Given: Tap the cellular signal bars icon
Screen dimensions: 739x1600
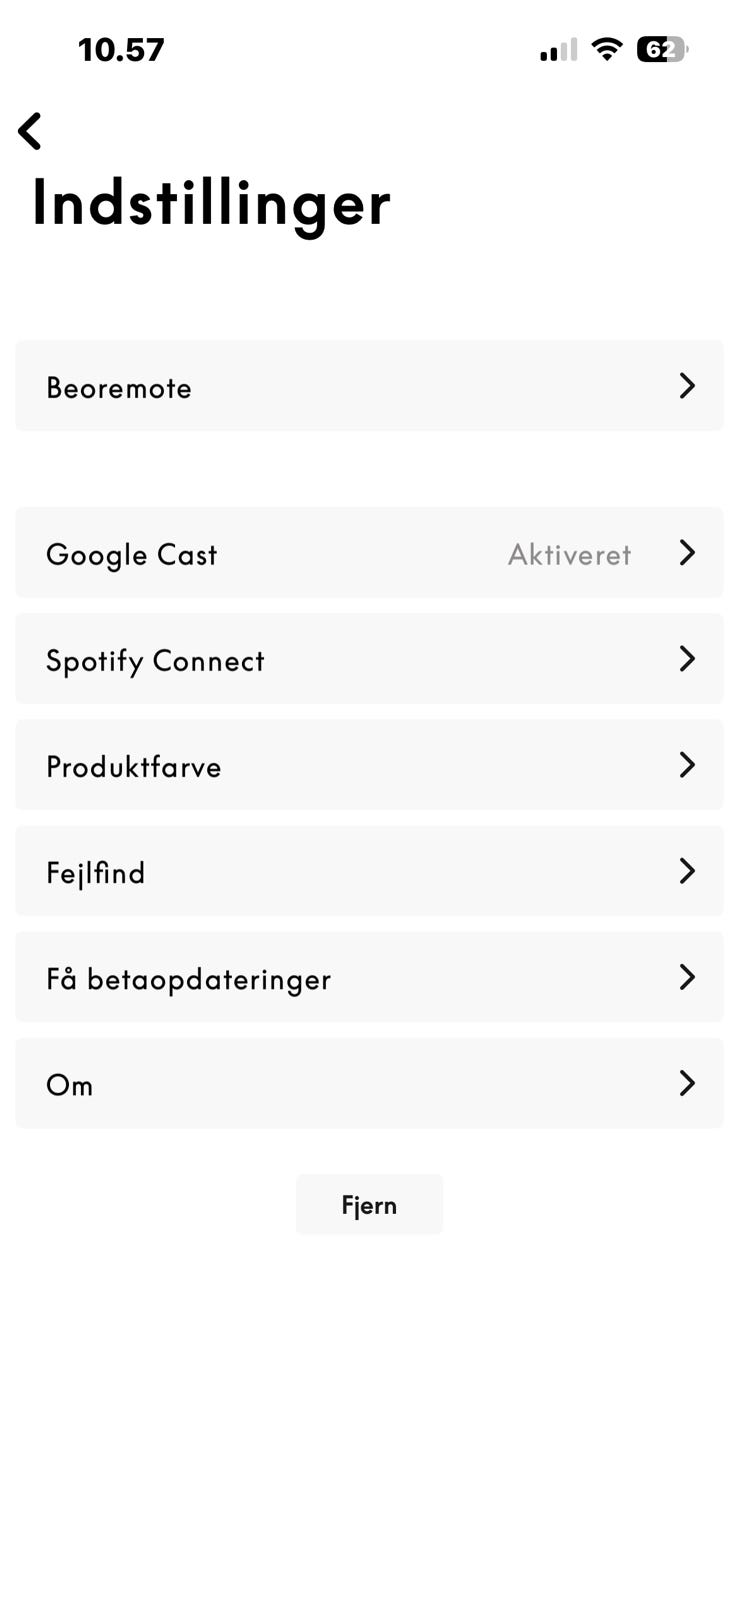Looking at the screenshot, I should [x=558, y=50].
